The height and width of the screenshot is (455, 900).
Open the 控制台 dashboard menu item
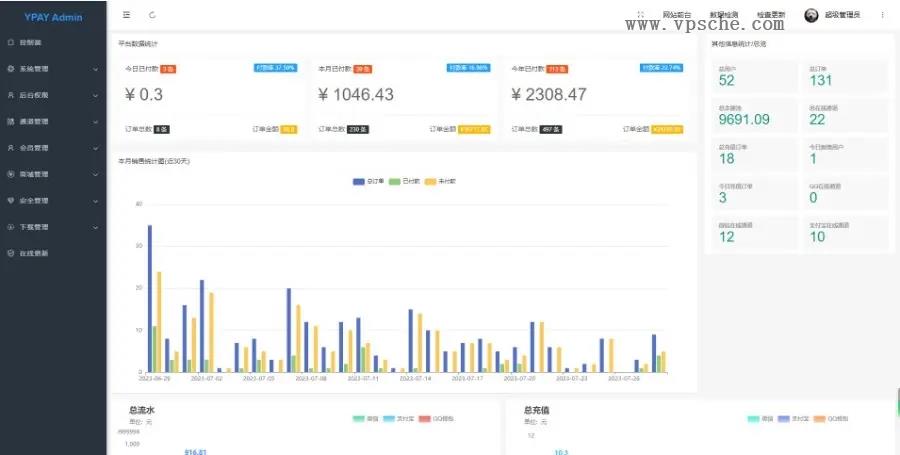[x=53, y=42]
